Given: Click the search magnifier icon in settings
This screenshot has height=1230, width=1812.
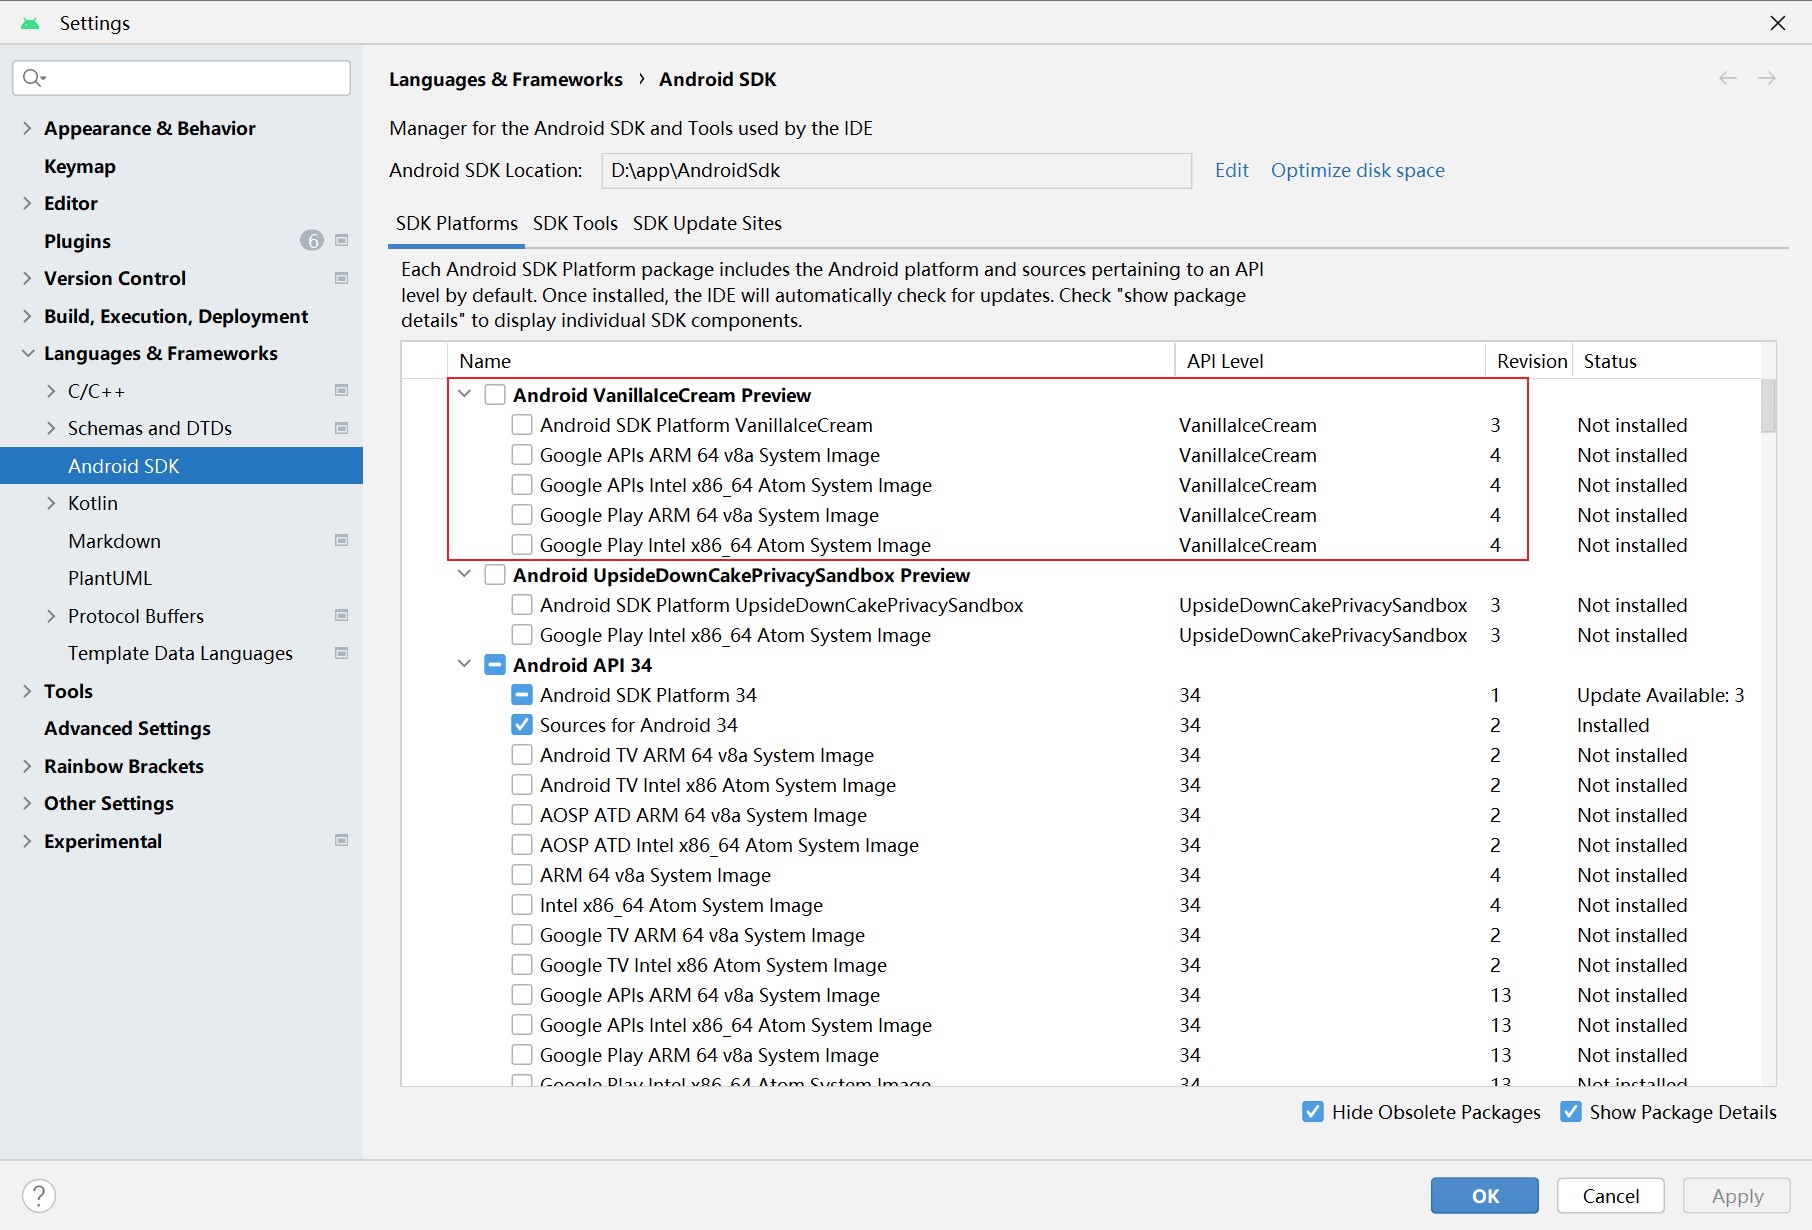Looking at the screenshot, I should point(33,78).
